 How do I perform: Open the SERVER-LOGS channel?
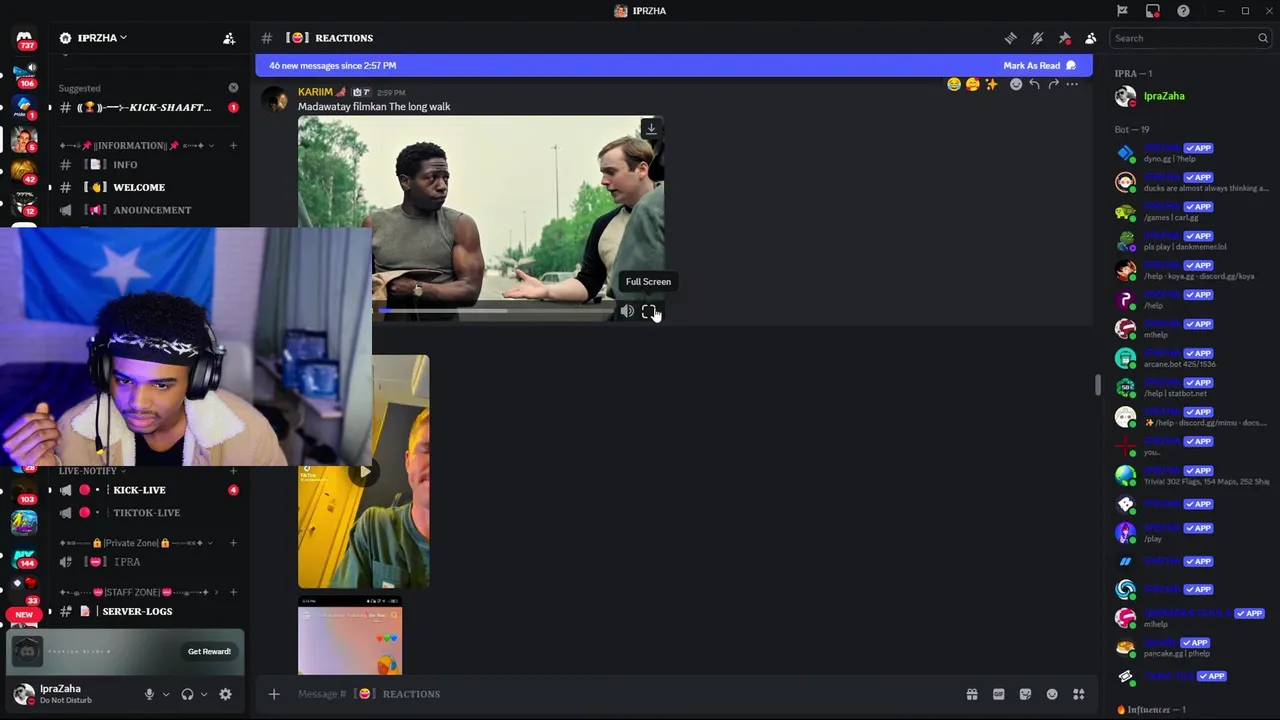click(x=148, y=611)
